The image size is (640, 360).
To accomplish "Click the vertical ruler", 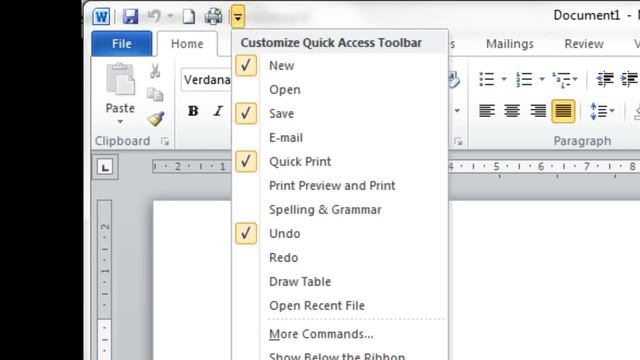I will [x=104, y=280].
